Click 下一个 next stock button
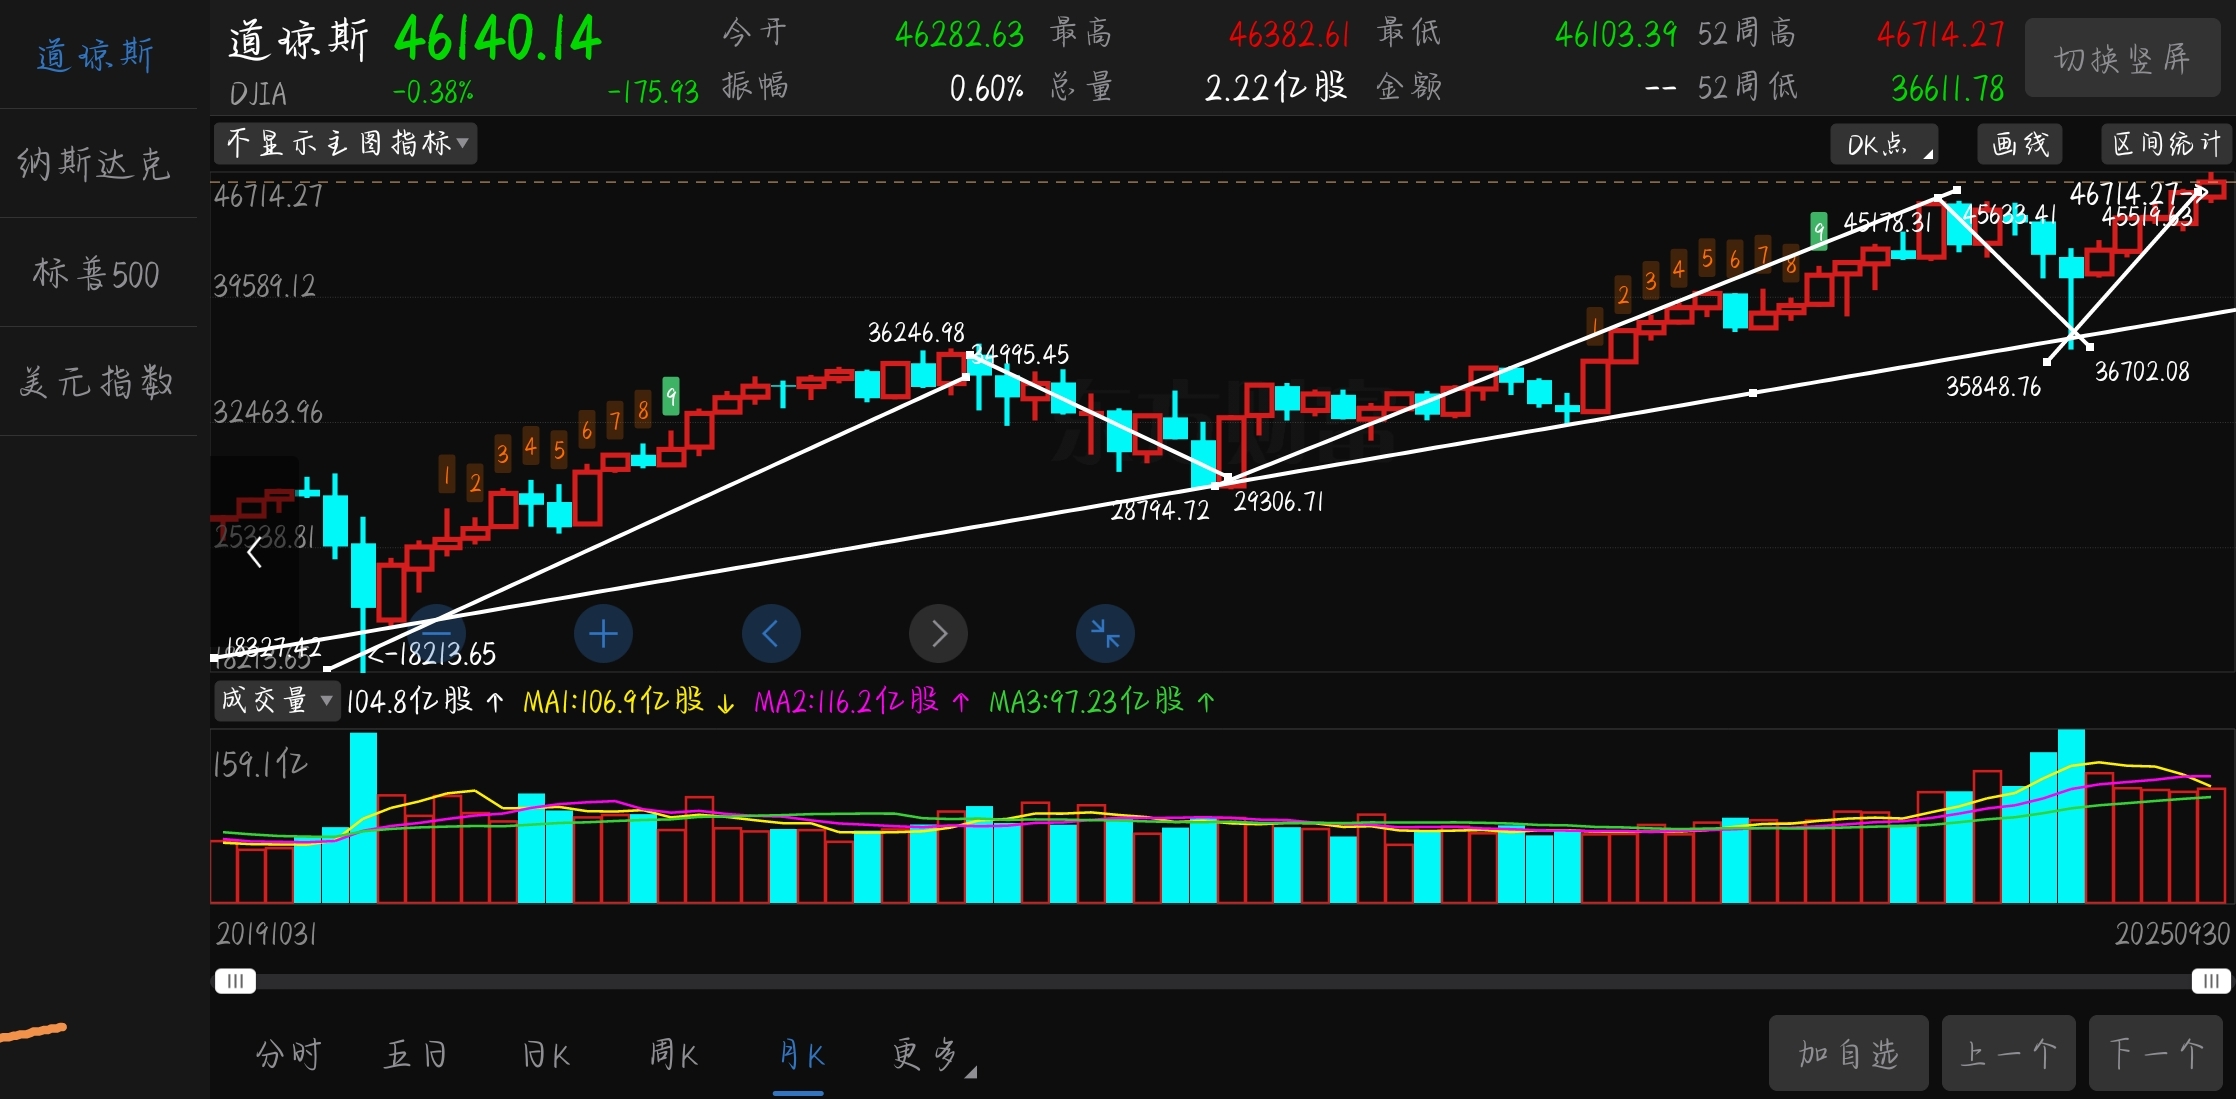2236x1099 pixels. [2155, 1054]
